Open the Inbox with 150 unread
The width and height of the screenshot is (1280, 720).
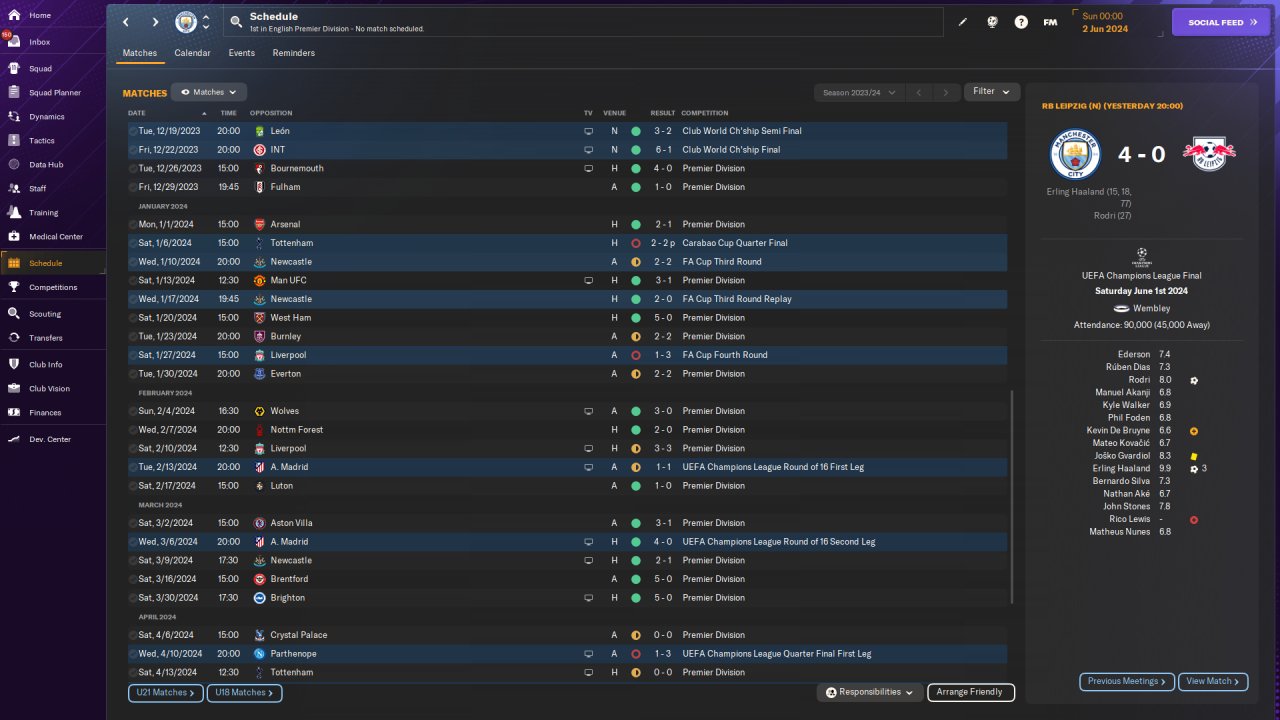coord(40,42)
